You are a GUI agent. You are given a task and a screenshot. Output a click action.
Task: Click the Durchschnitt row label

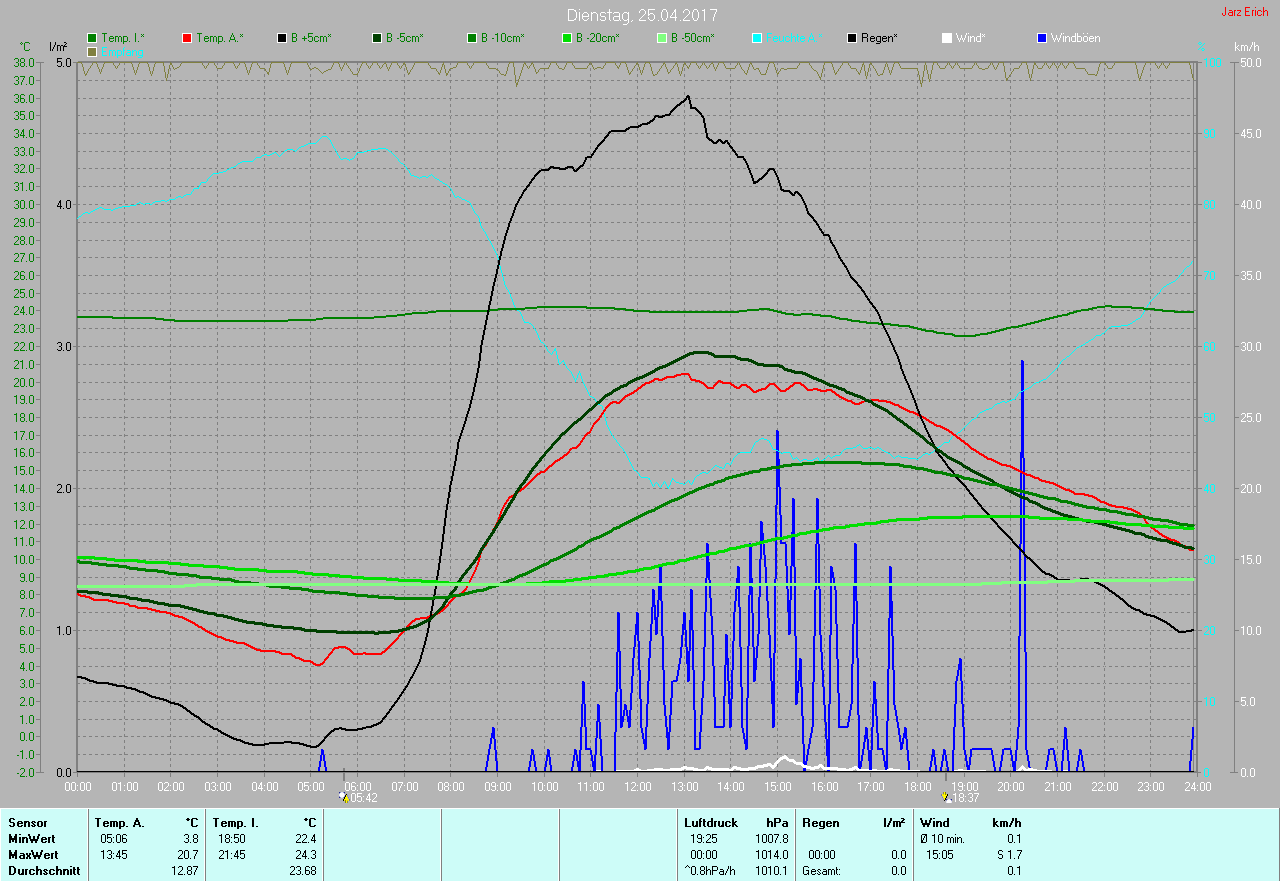click(44, 871)
